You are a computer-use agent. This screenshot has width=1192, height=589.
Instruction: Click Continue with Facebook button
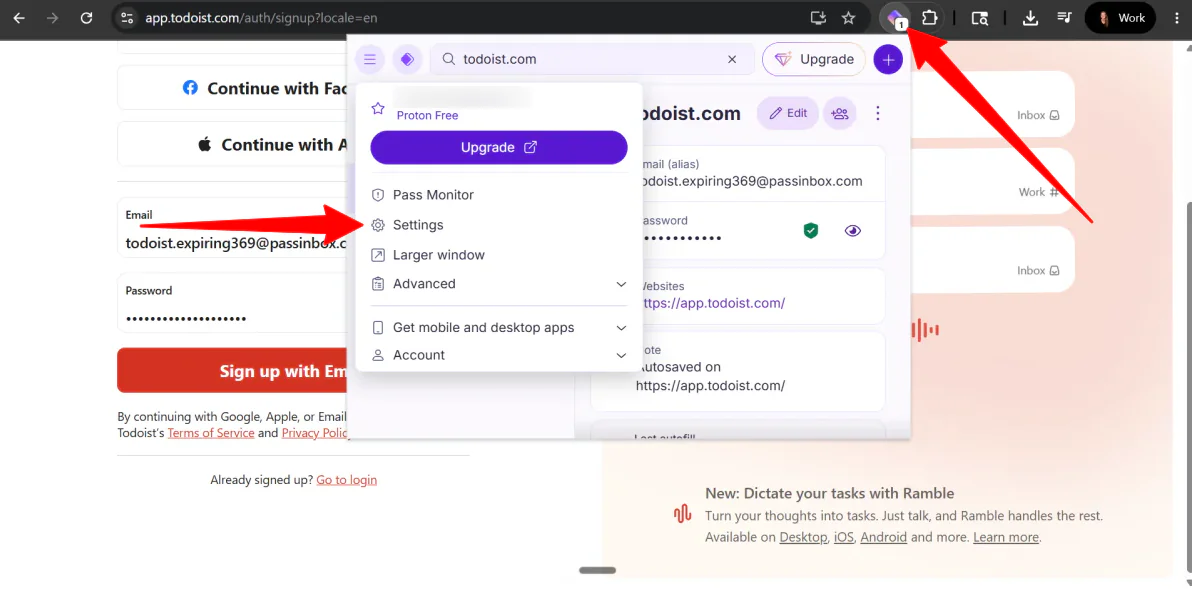coord(233,87)
